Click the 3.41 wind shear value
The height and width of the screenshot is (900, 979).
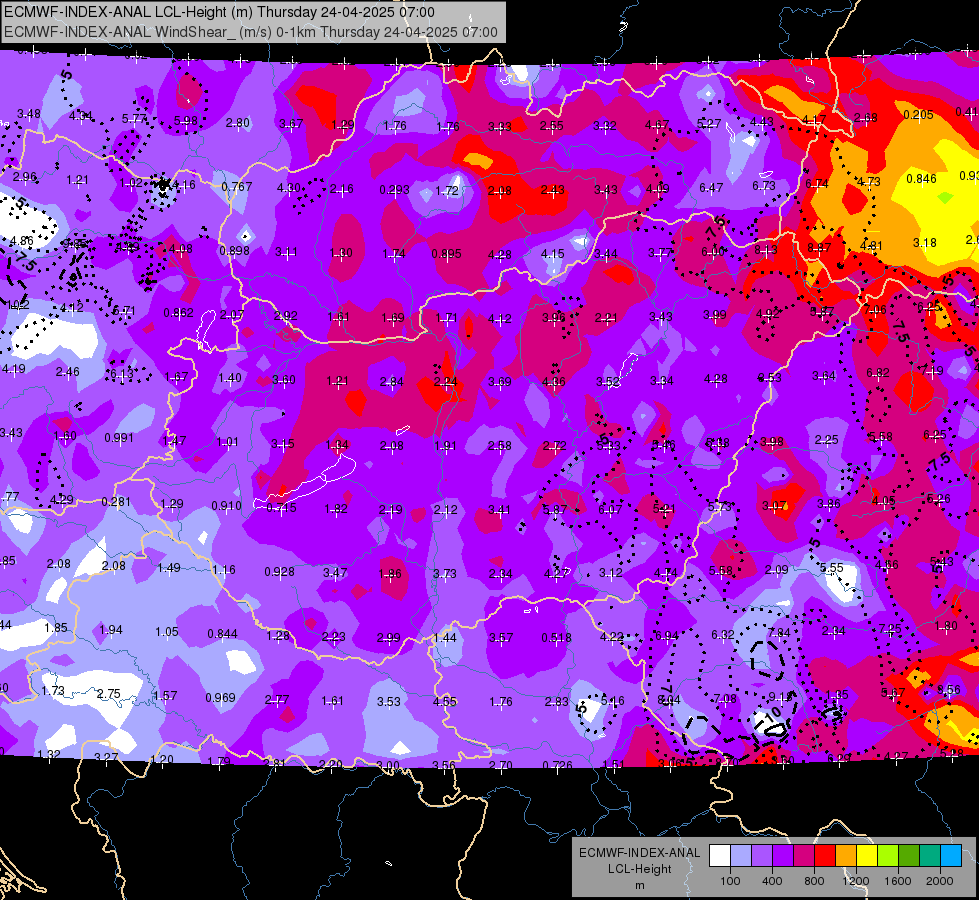coord(499,510)
